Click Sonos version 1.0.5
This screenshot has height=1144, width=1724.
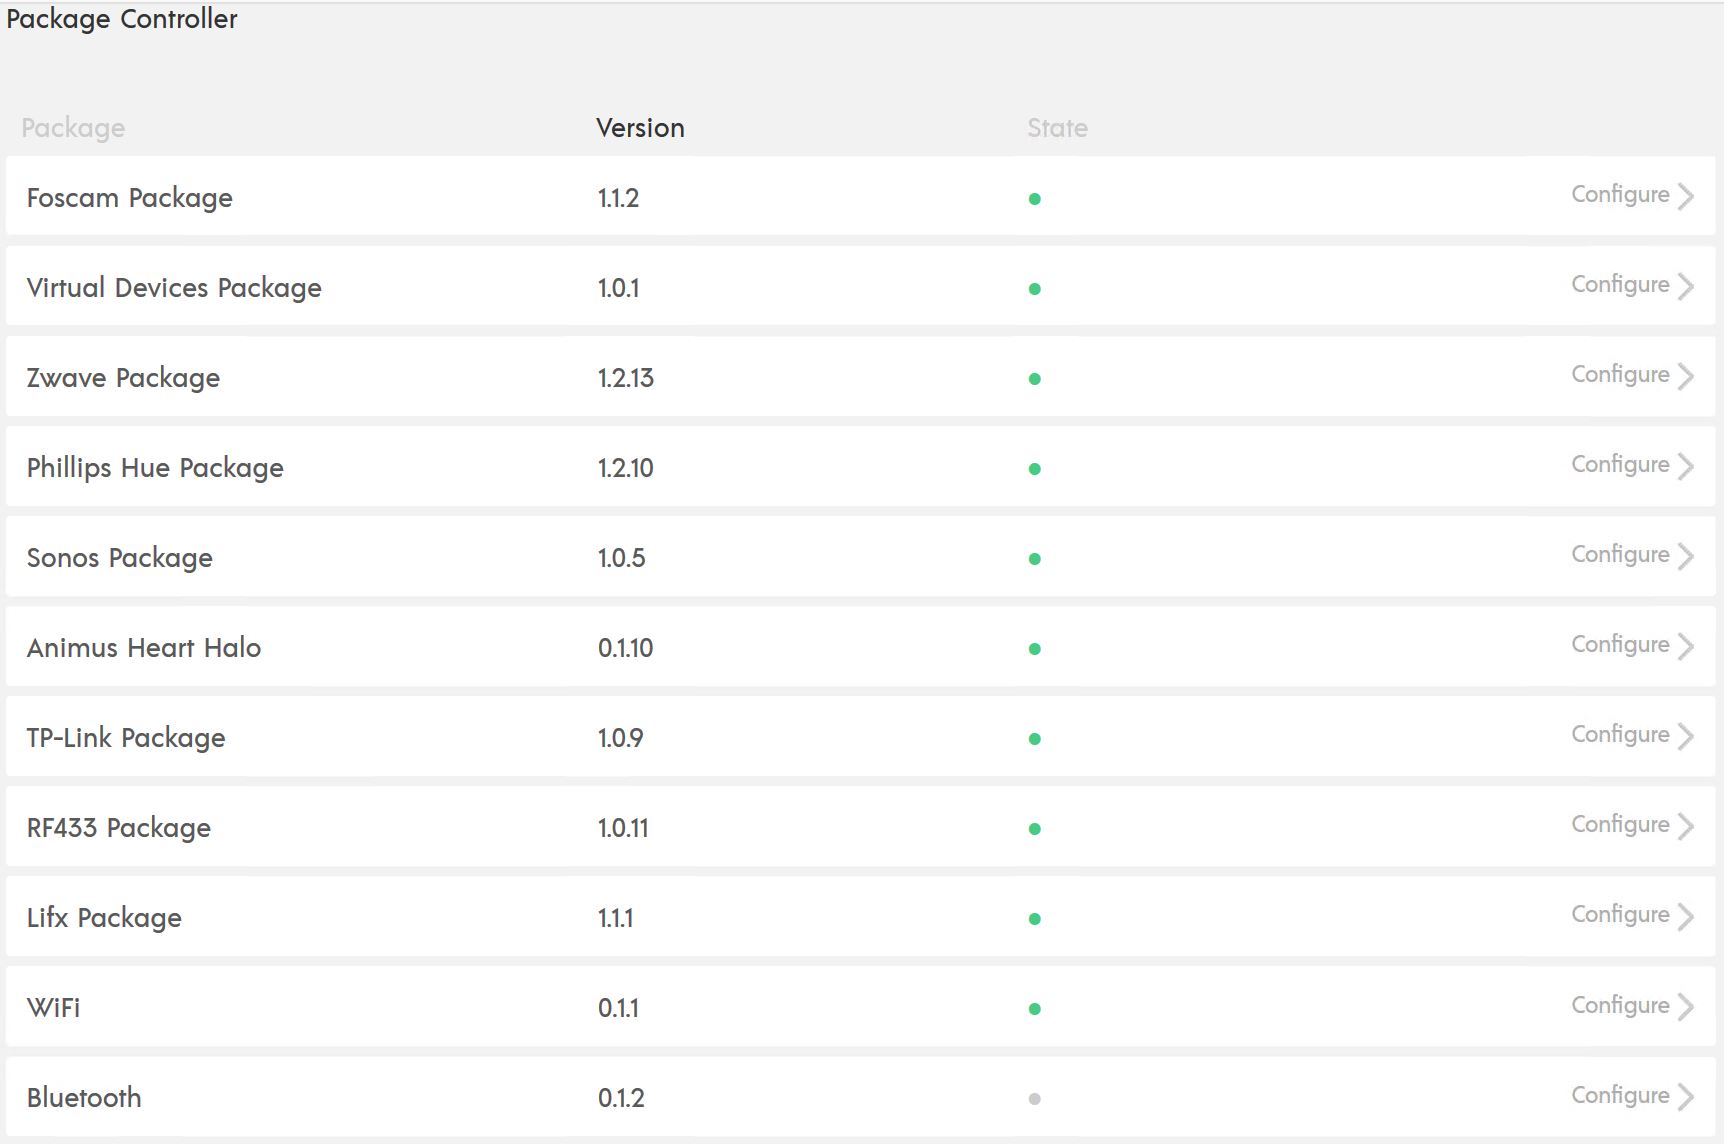click(x=621, y=558)
